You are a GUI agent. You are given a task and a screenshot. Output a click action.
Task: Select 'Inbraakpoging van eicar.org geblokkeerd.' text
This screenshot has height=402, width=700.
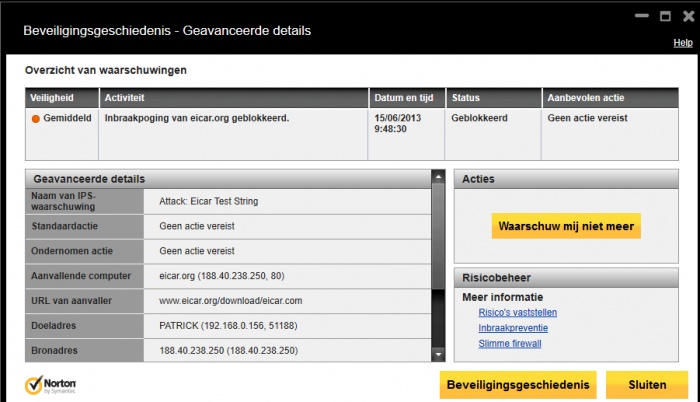pos(197,118)
